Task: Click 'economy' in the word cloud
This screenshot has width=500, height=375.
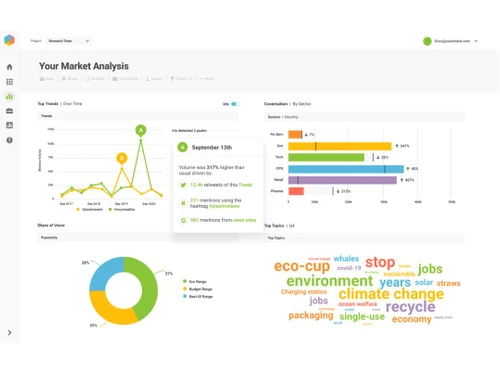Action: 412,319
